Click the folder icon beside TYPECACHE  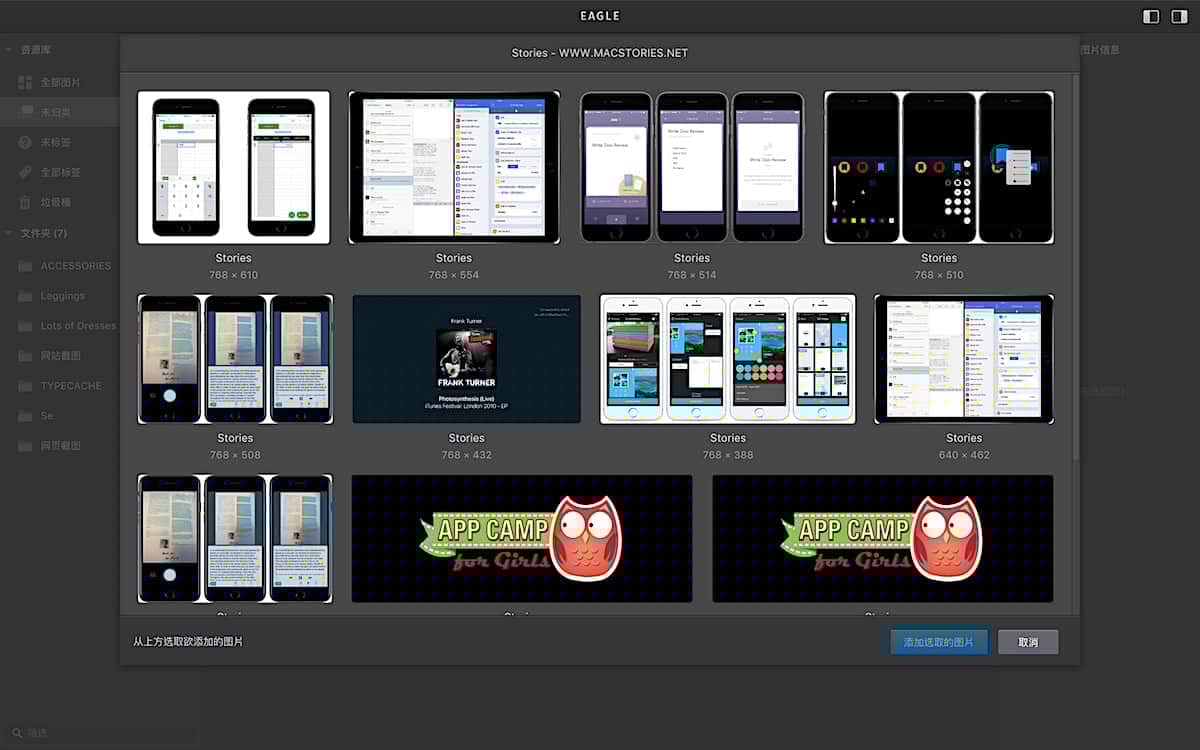(26, 386)
